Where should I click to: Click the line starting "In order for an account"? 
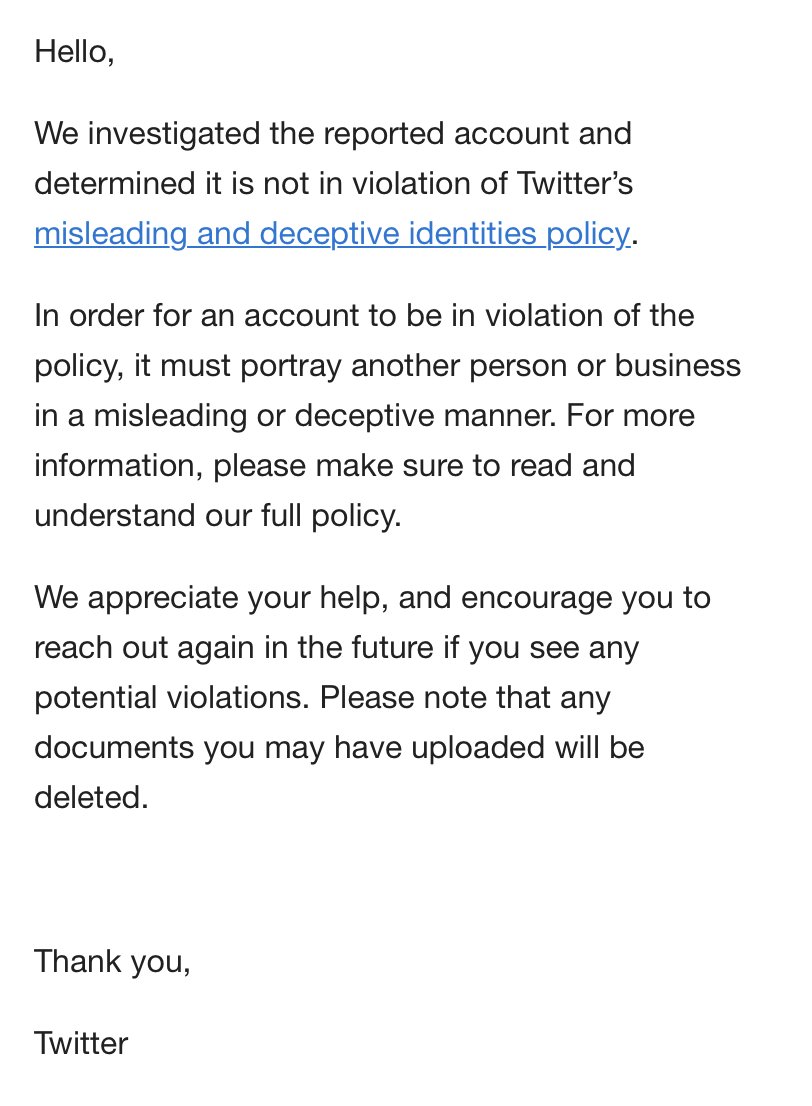364,315
